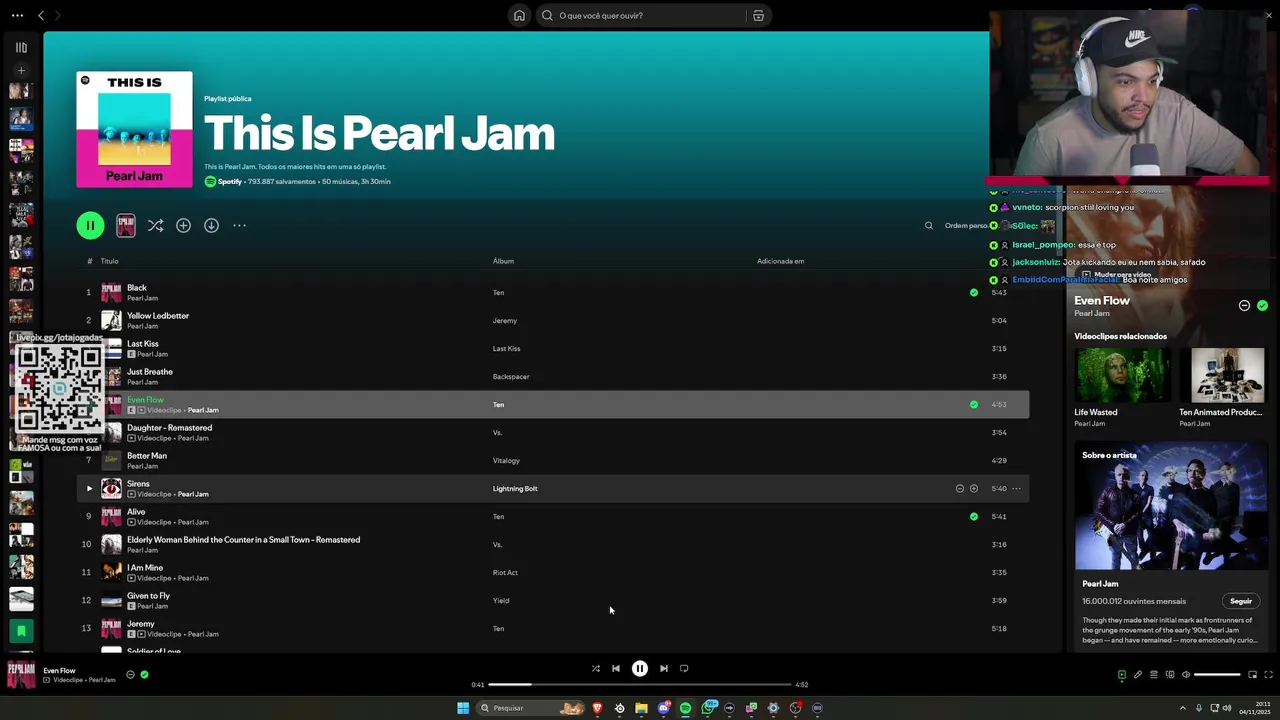
Task: Pause playback in bottom player bar
Action: (640, 669)
